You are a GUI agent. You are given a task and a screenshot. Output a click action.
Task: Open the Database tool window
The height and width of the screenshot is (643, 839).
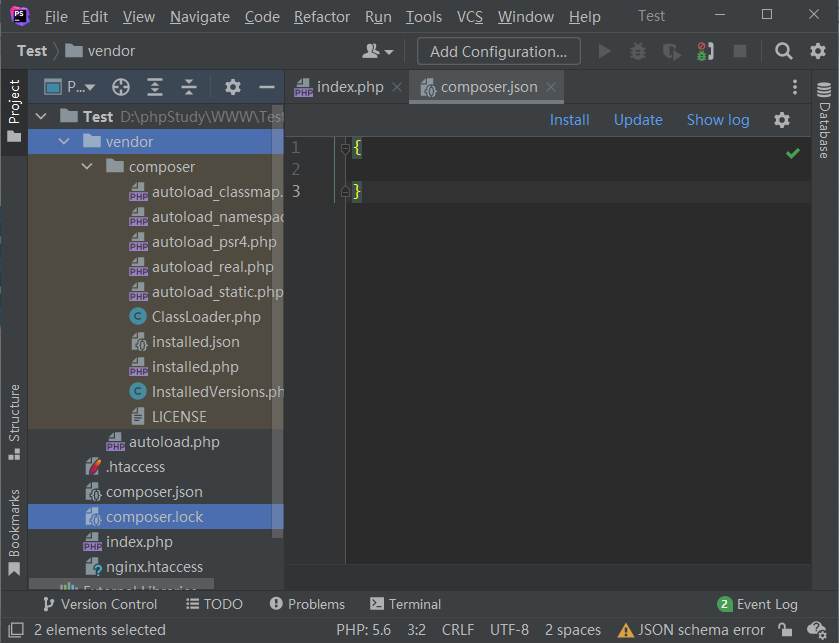824,120
